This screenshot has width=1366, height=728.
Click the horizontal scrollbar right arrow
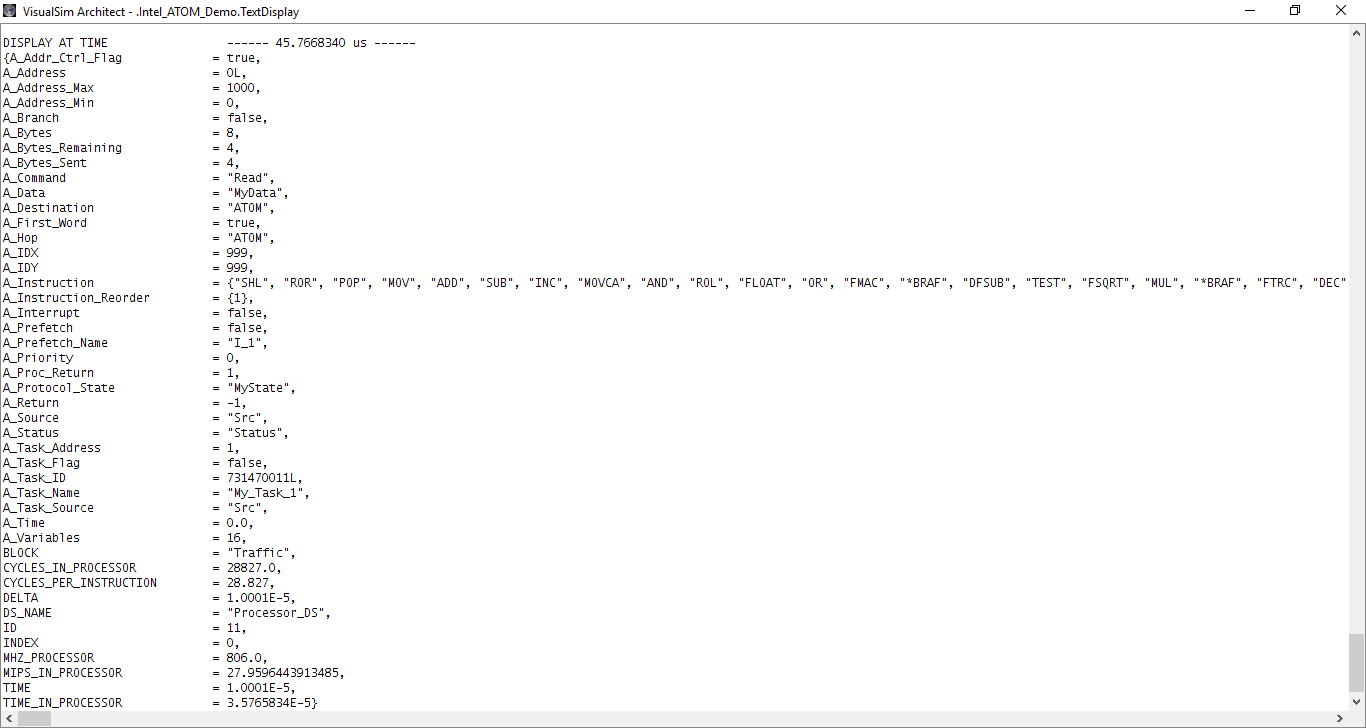tap(1341, 719)
